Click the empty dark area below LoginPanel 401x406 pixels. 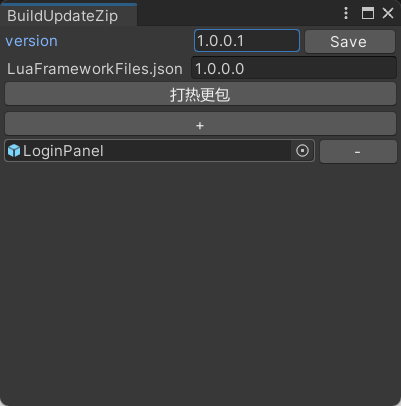(200, 283)
